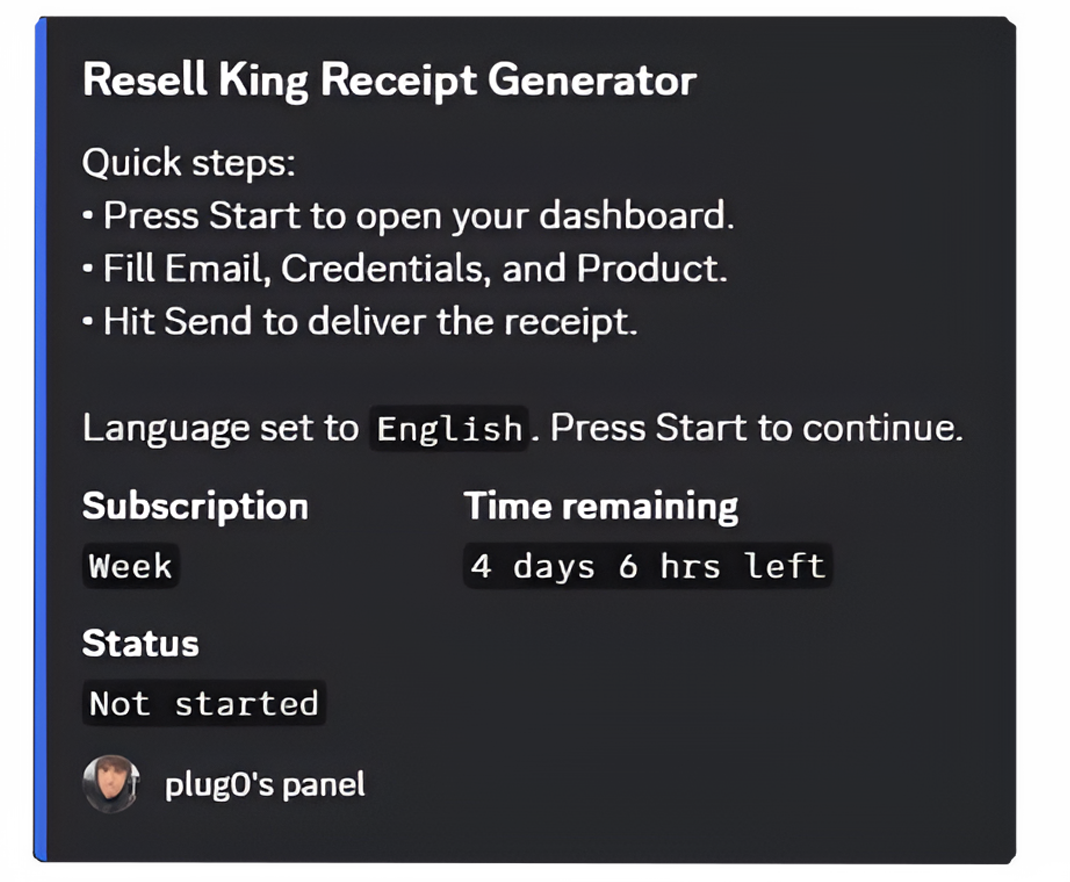Click the "Press Start to continue." text
This screenshot has height=882, width=1070.
coord(757,428)
